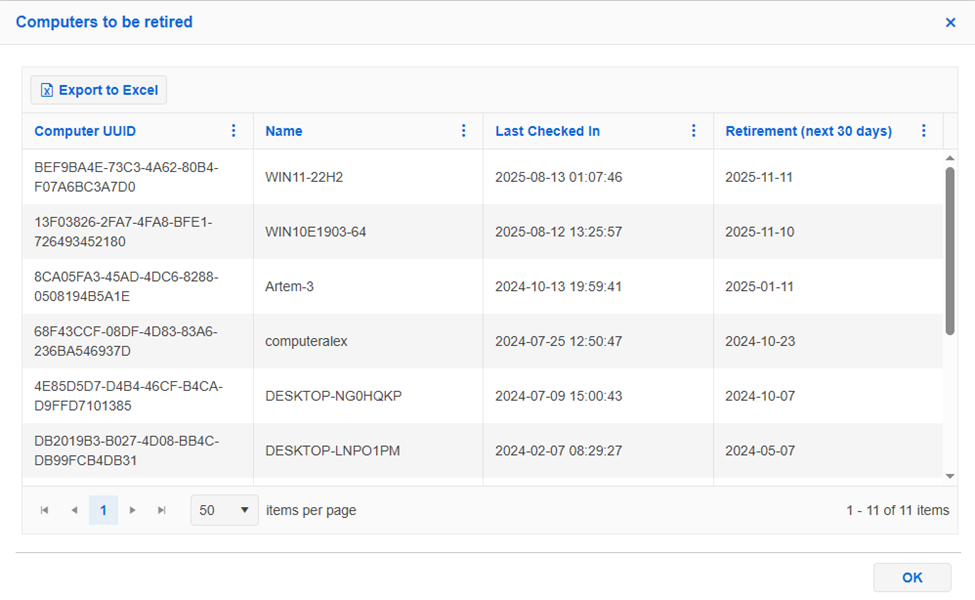The width and height of the screenshot is (975, 600).
Task: Click the table's vertical scrollbar thumb
Action: point(950,250)
